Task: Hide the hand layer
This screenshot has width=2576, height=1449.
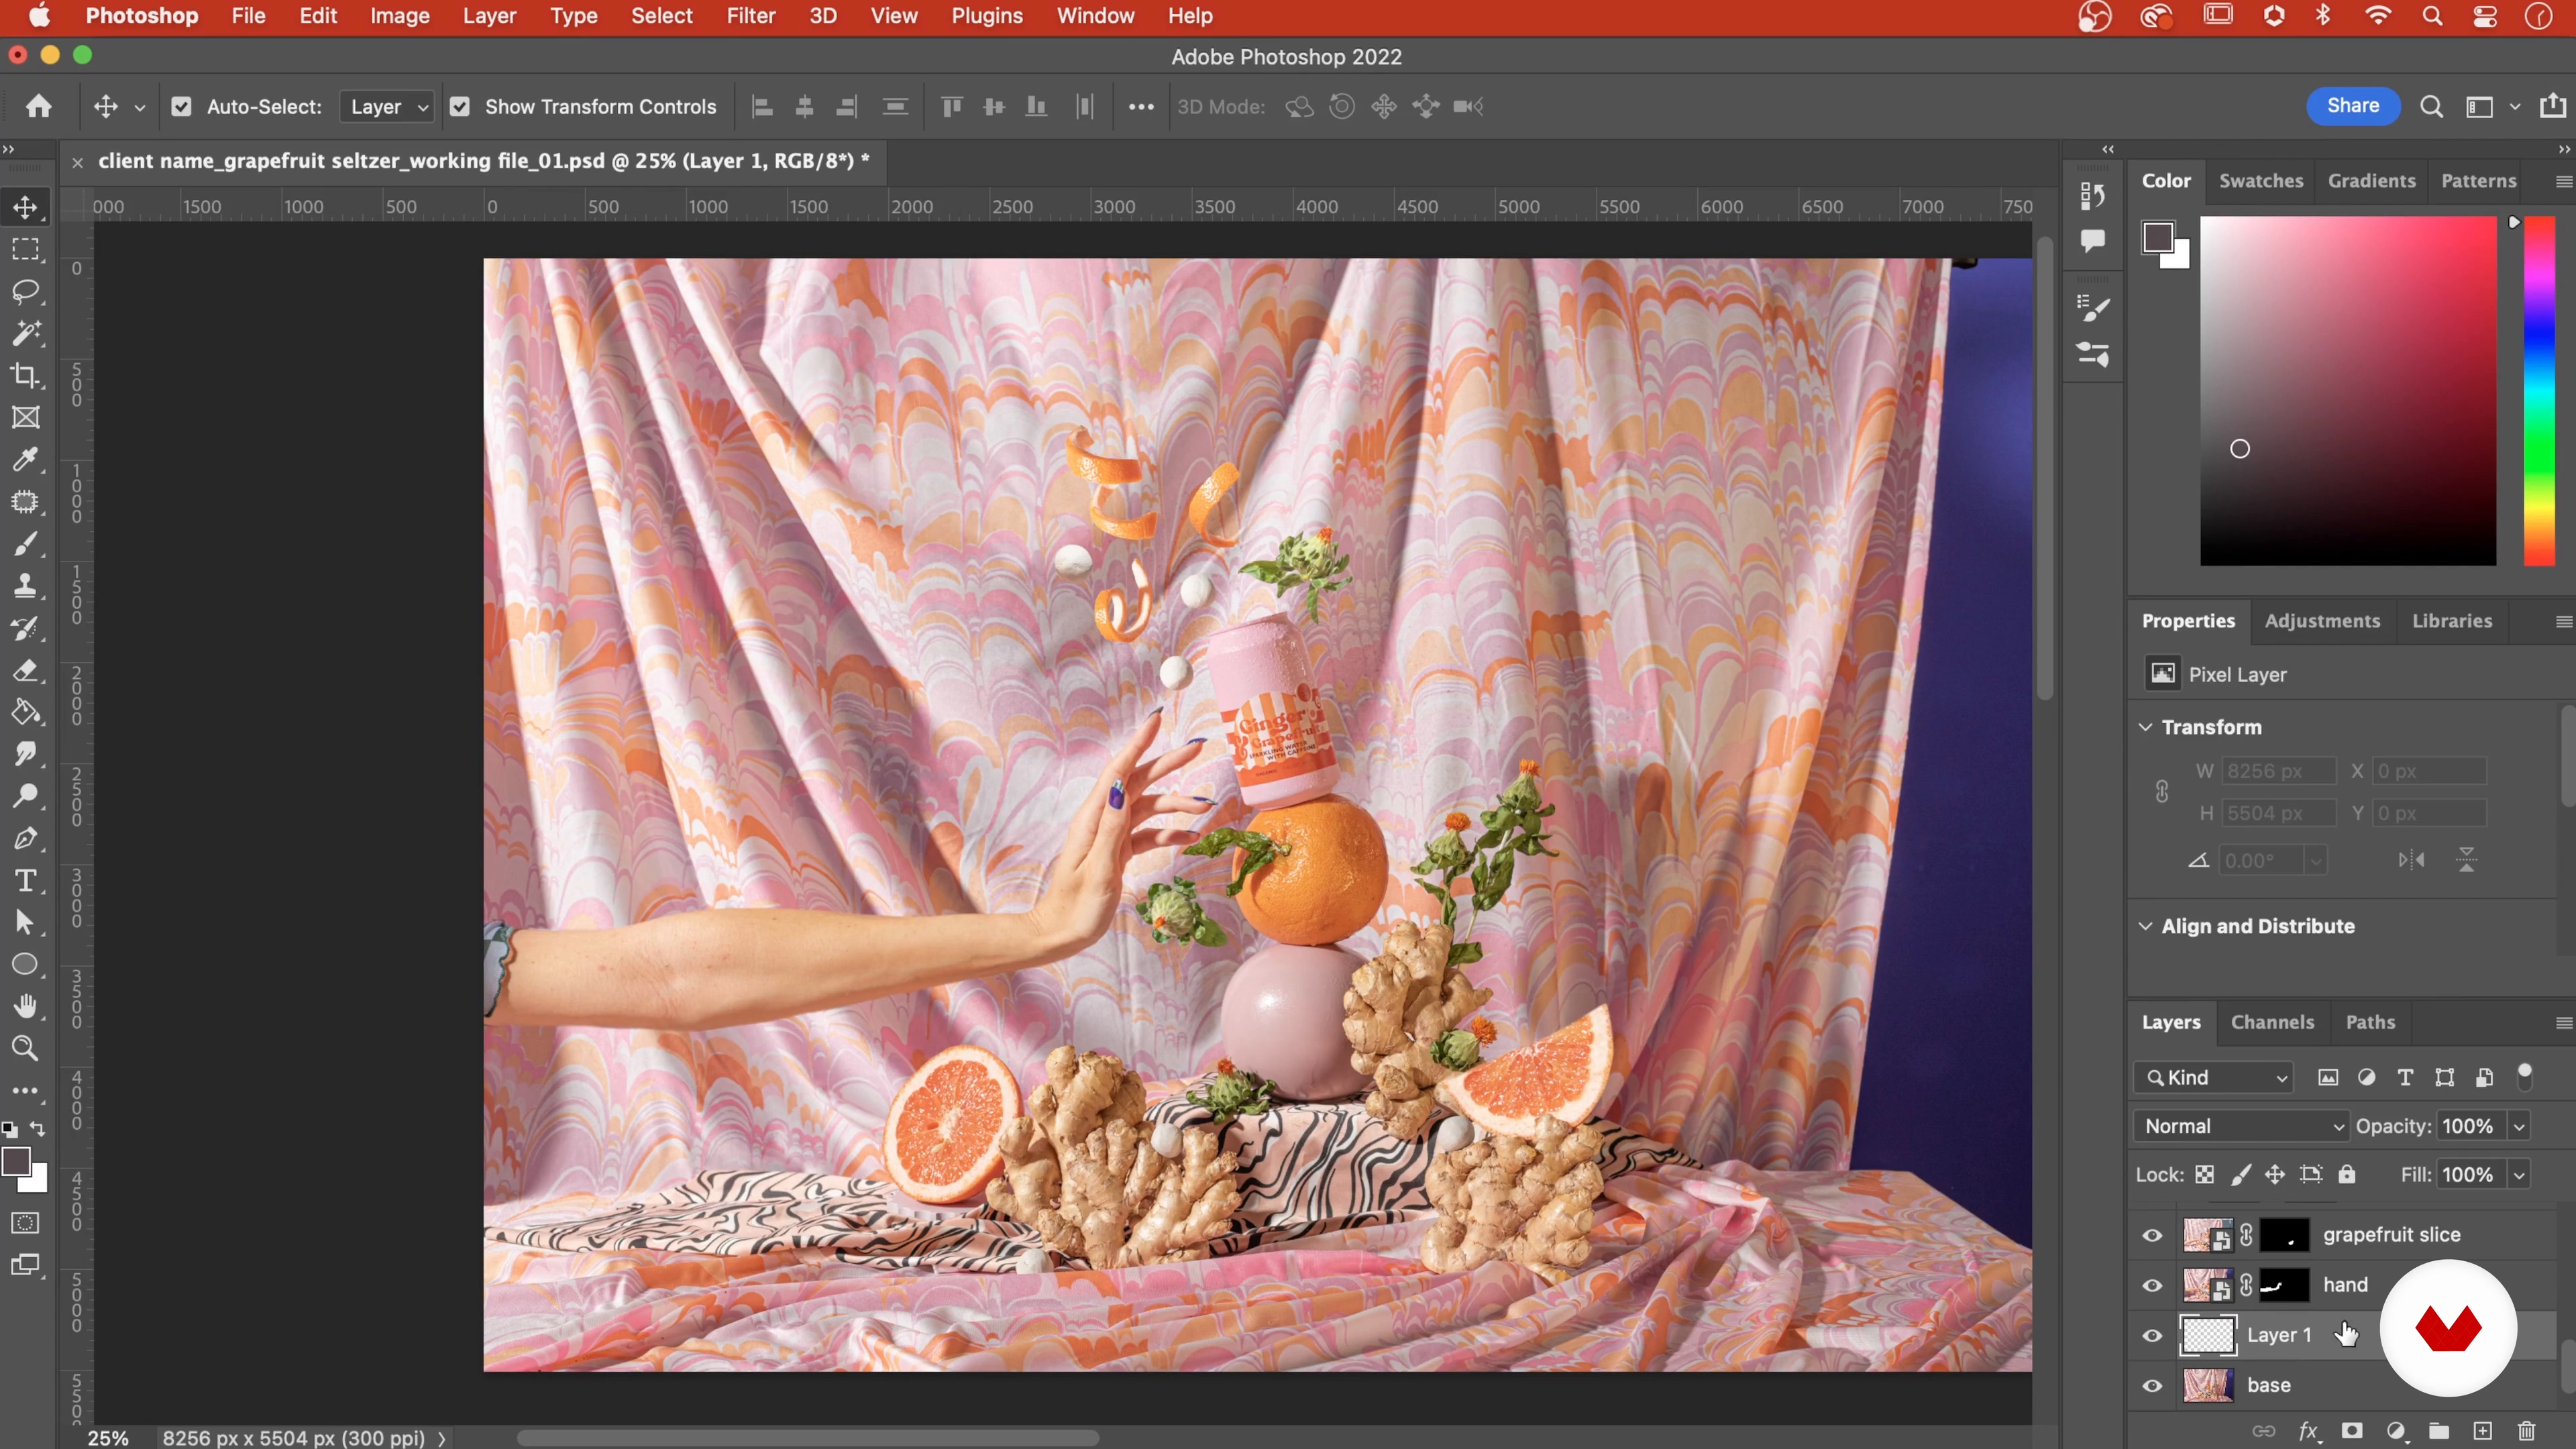Action: (x=2152, y=1285)
